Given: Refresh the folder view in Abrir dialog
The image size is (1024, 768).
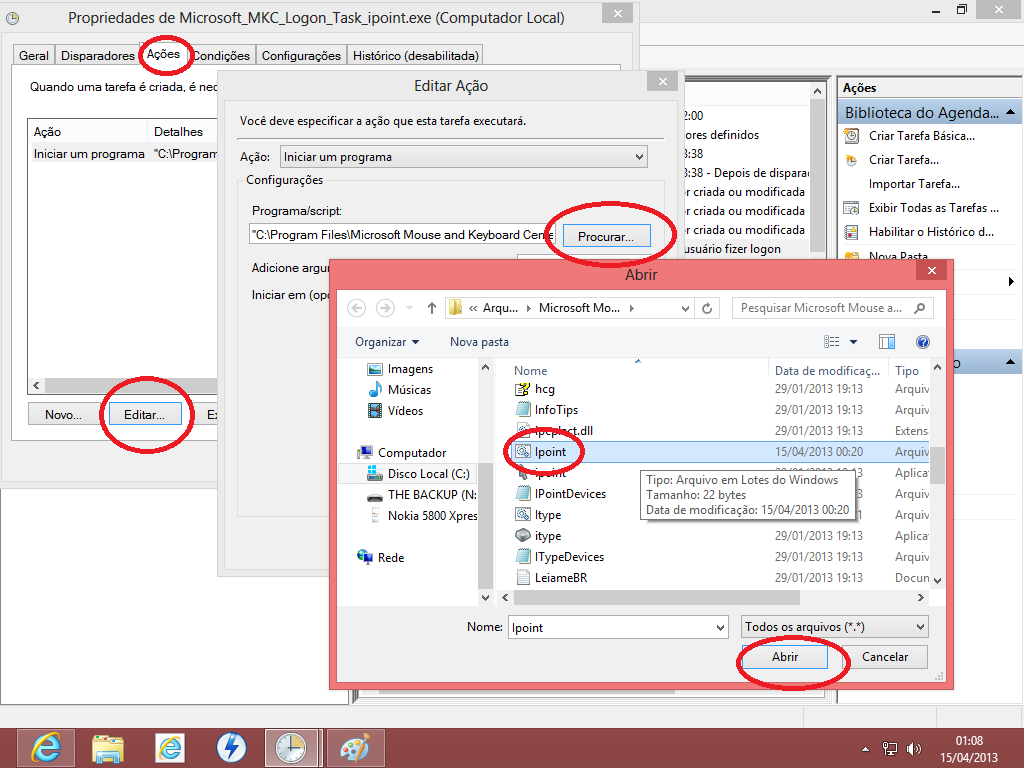Looking at the screenshot, I should click(707, 308).
